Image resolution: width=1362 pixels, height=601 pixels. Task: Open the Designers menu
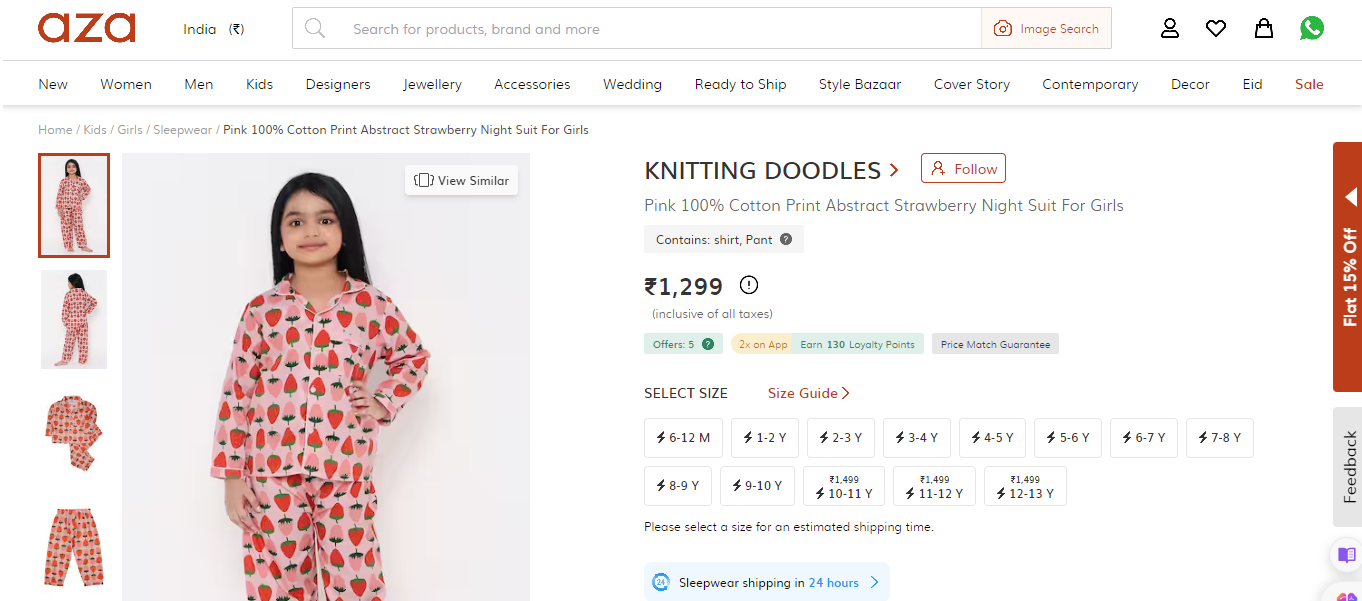coord(338,84)
